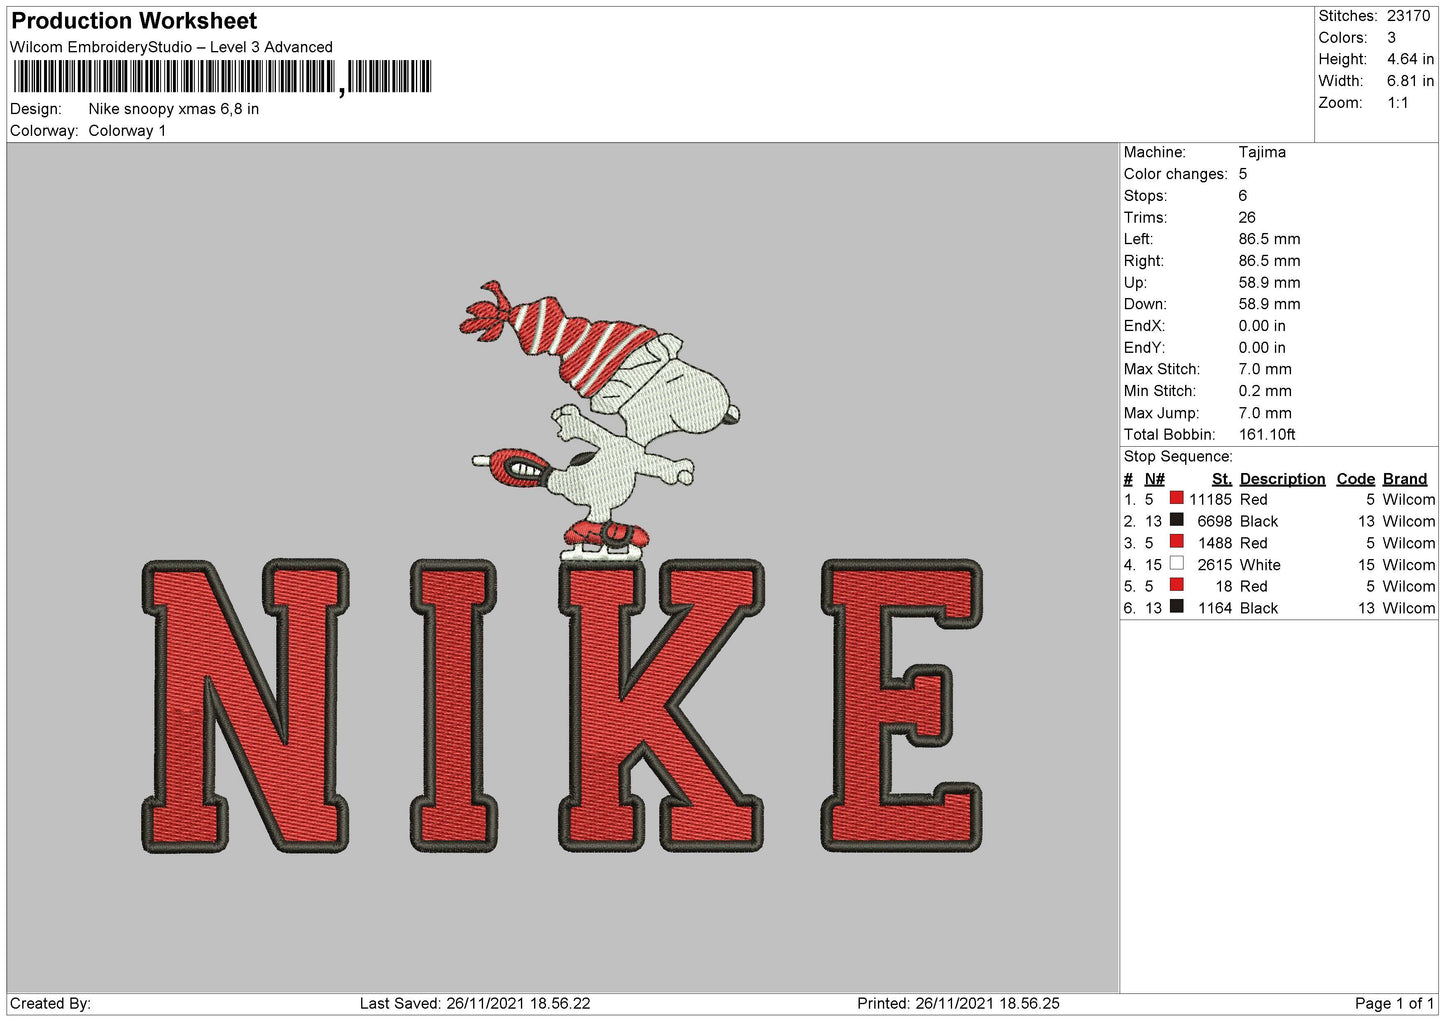
Task: Click the design name 'Nike snoopy xmas 6,8 in'
Action: coord(174,109)
